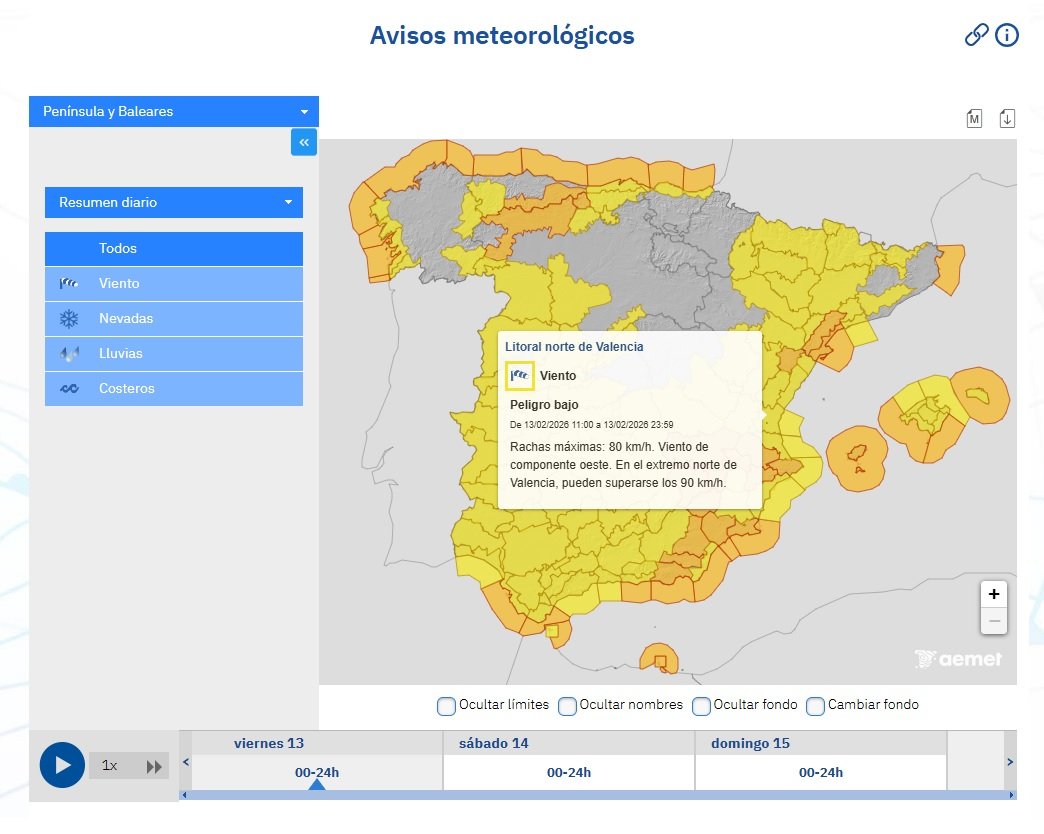Click the Peligro bajo text in popup
The image size is (1044, 834).
tap(544, 405)
